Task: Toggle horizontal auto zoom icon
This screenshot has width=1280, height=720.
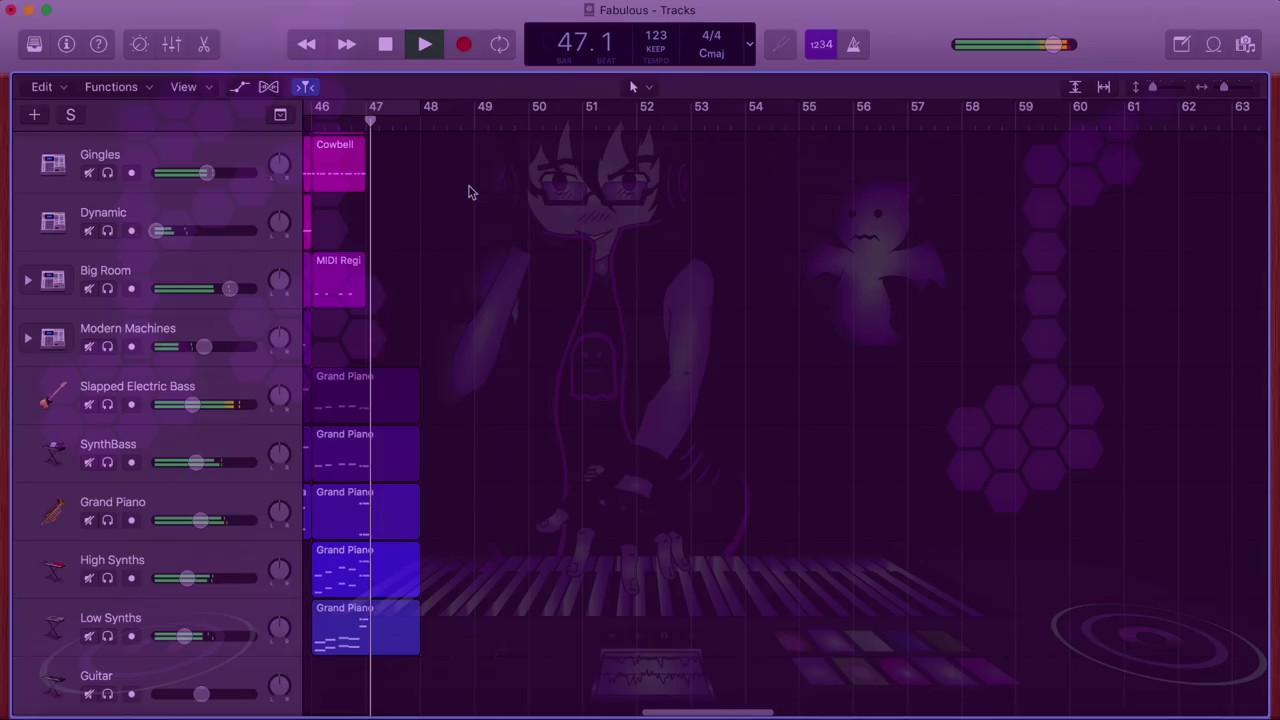Action: tap(1104, 87)
